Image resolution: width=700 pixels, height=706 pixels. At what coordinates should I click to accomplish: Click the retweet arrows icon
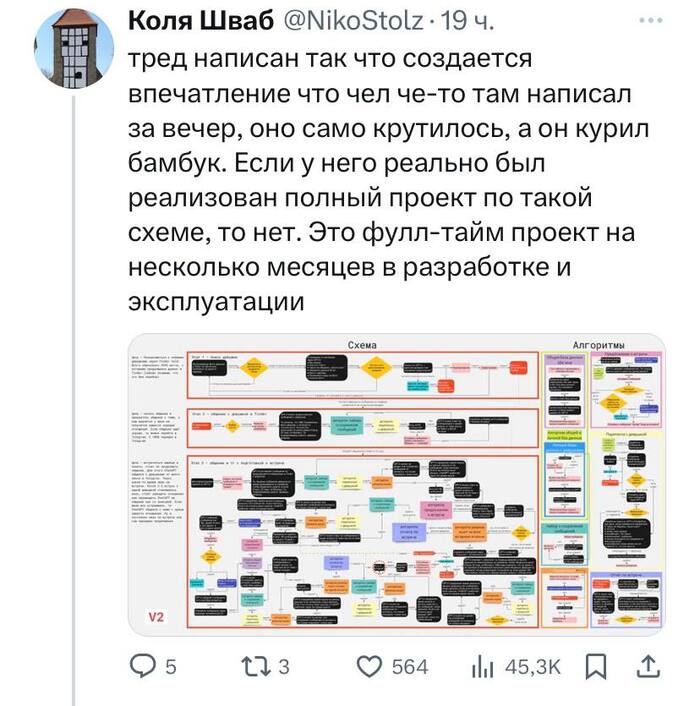pyautogui.click(x=256, y=667)
